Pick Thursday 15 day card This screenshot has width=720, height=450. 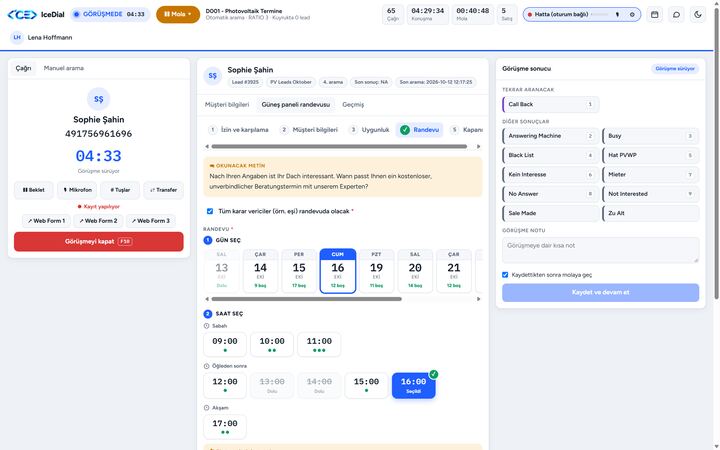click(299, 271)
